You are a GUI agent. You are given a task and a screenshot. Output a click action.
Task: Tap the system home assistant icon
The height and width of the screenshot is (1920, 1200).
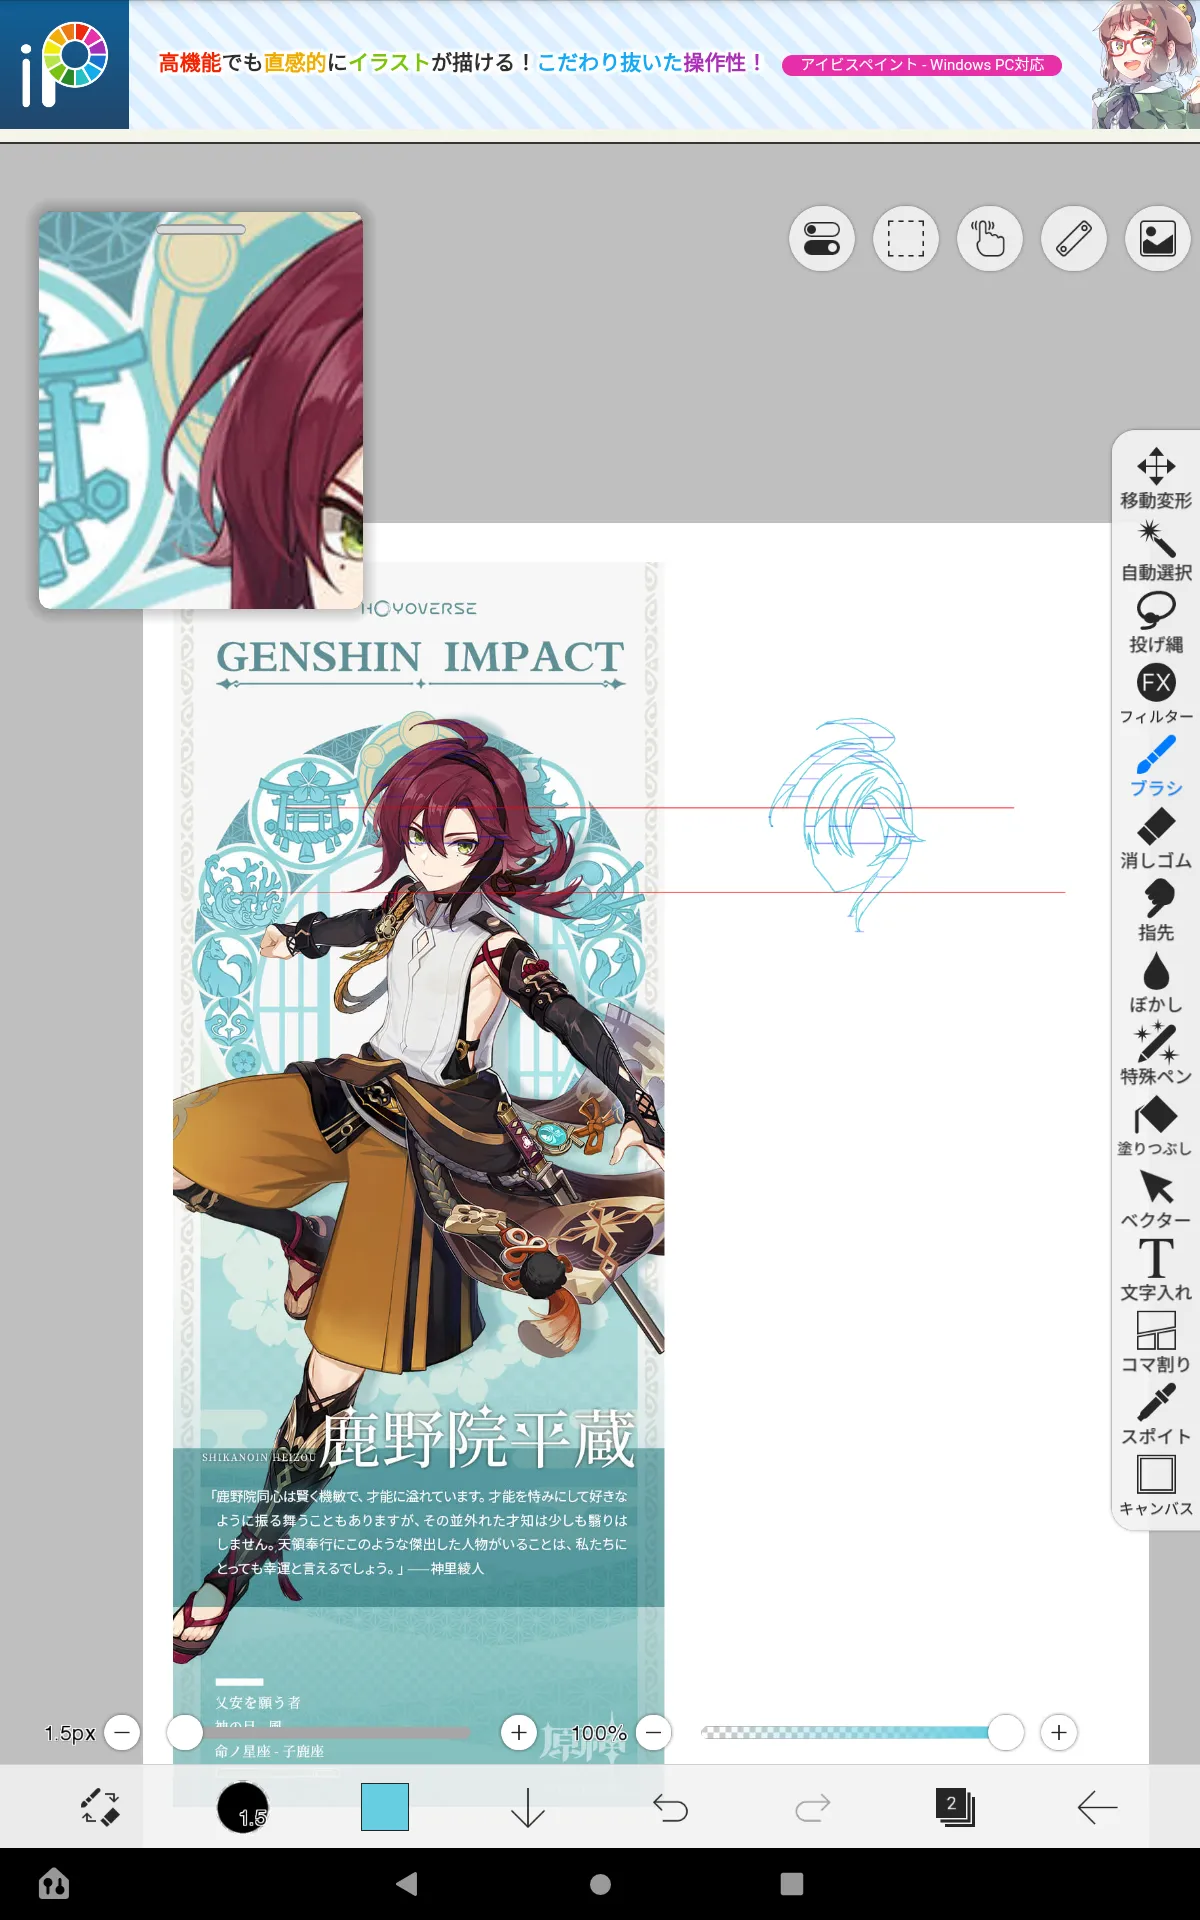[x=54, y=1884]
